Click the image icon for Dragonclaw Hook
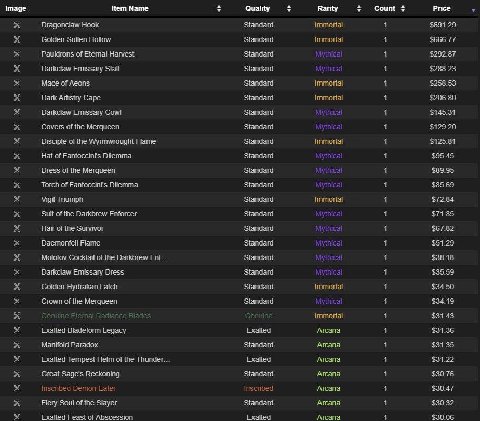The height and width of the screenshot is (421, 480). pyautogui.click(x=17, y=25)
